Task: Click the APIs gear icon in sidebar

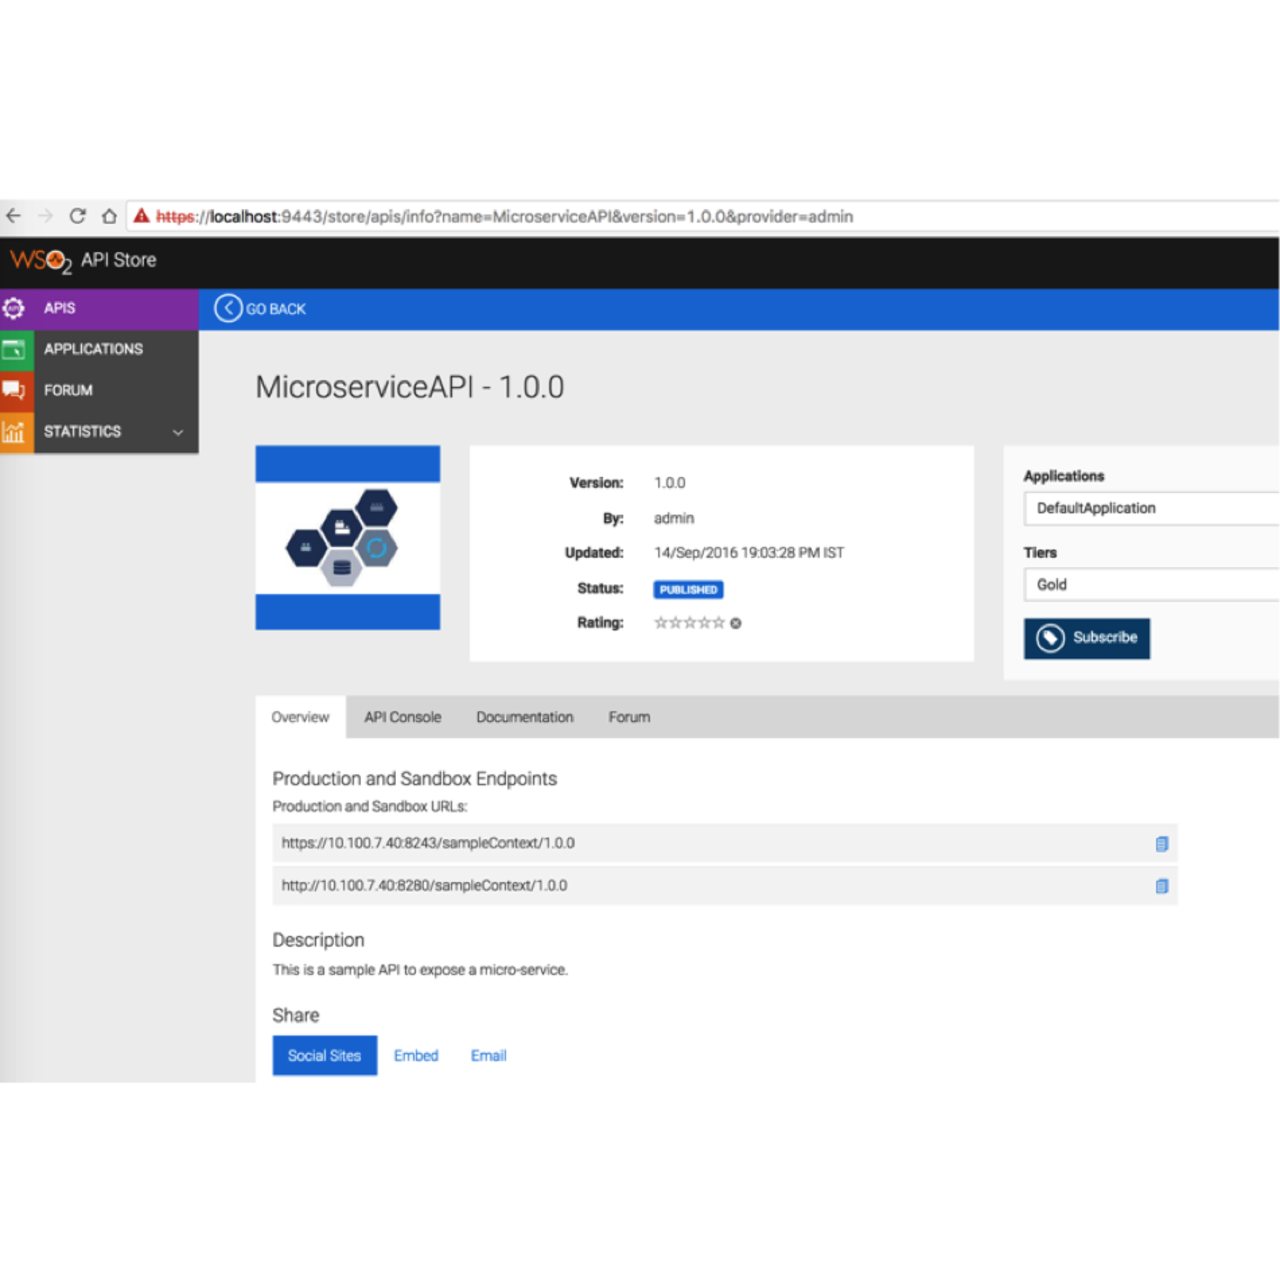Action: [14, 308]
